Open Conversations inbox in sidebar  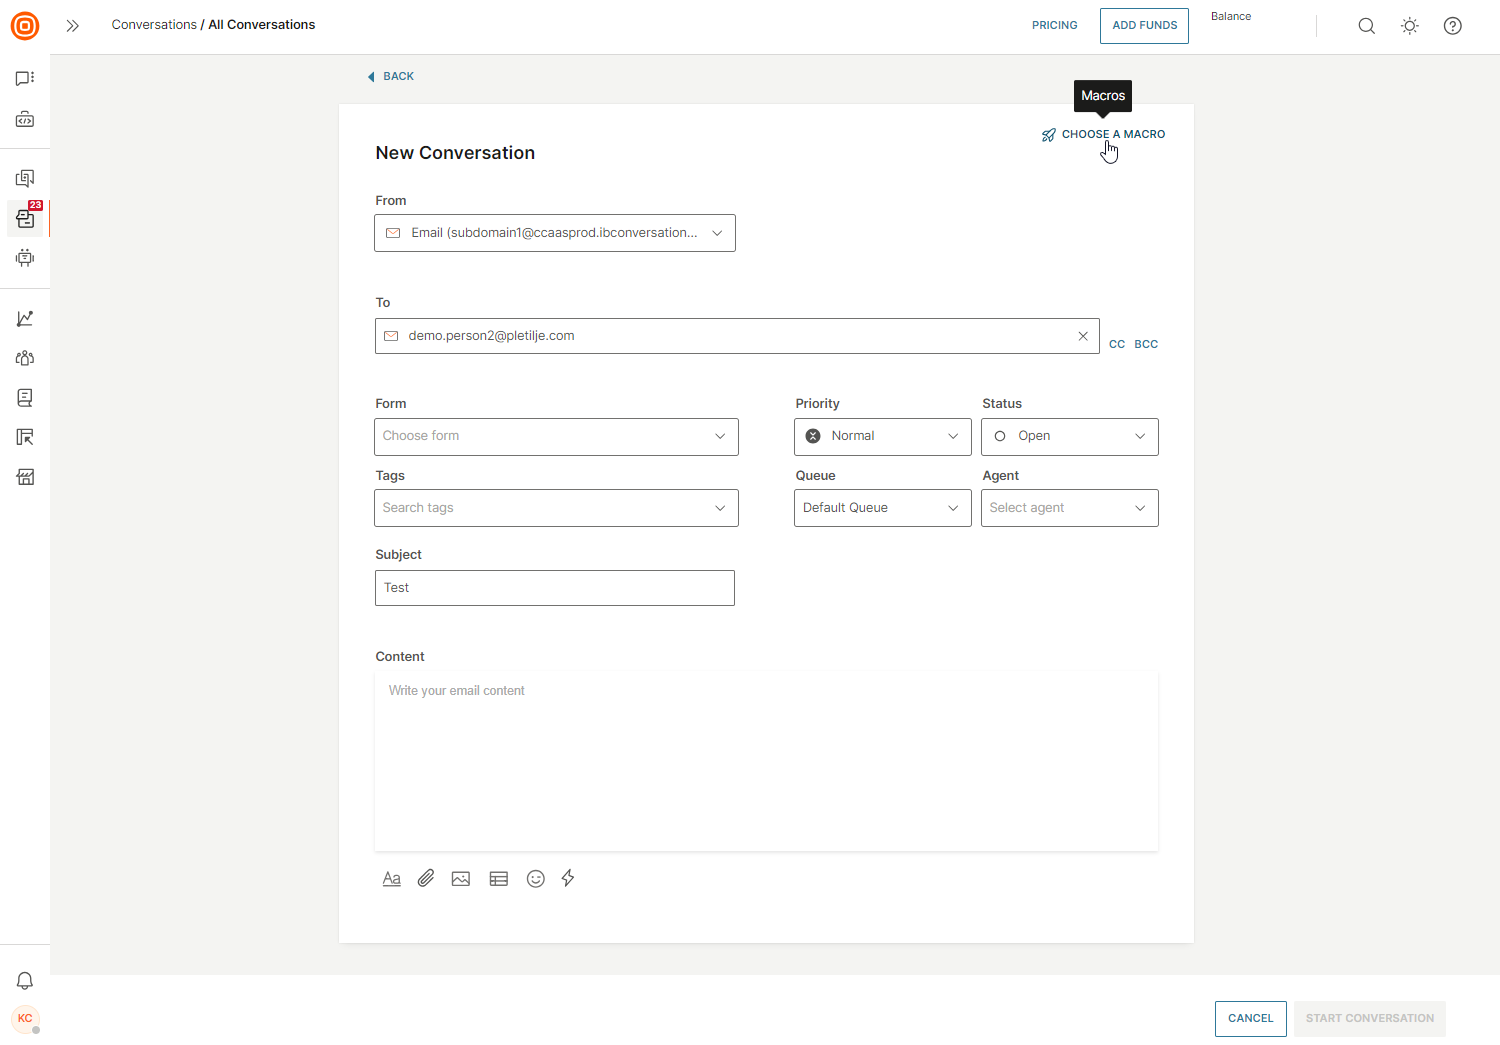(25, 218)
